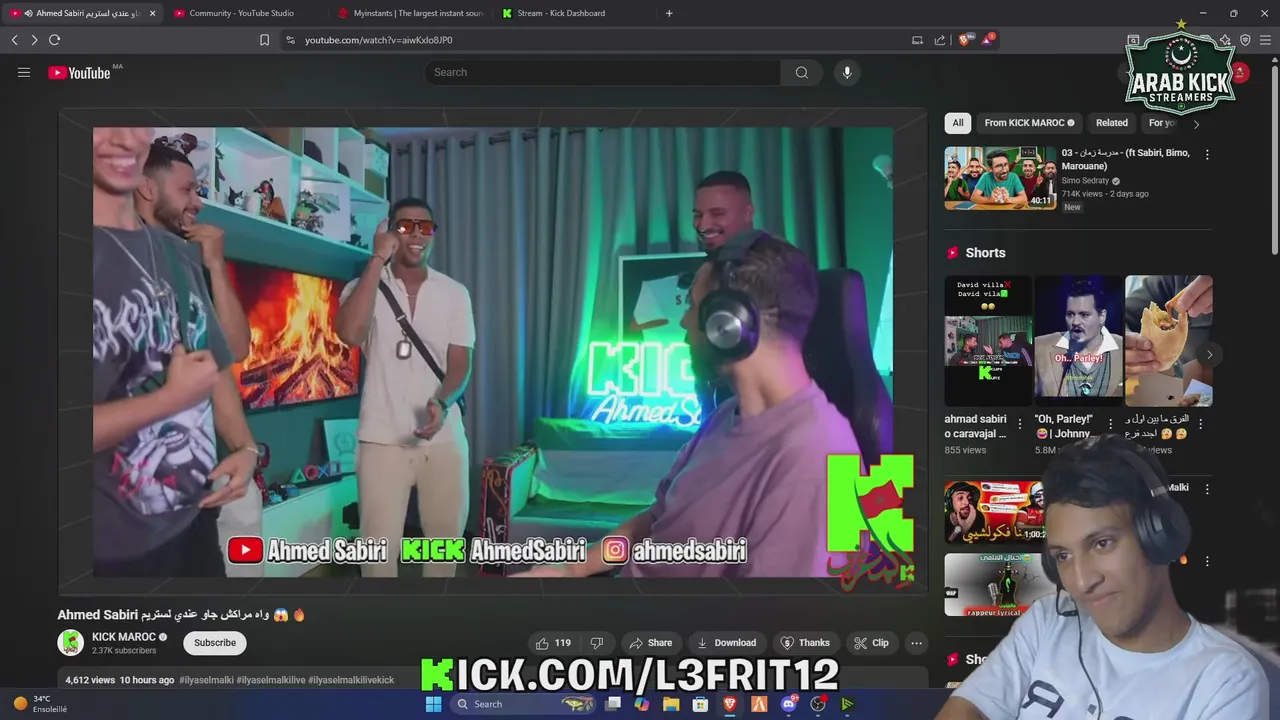
Task: Download the video
Action: coord(726,643)
